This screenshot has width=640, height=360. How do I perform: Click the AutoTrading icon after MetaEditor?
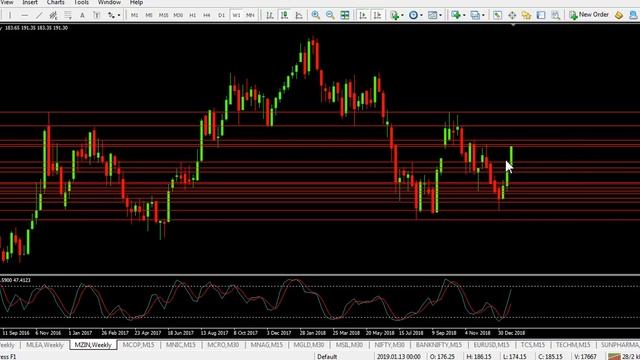click(x=633, y=15)
